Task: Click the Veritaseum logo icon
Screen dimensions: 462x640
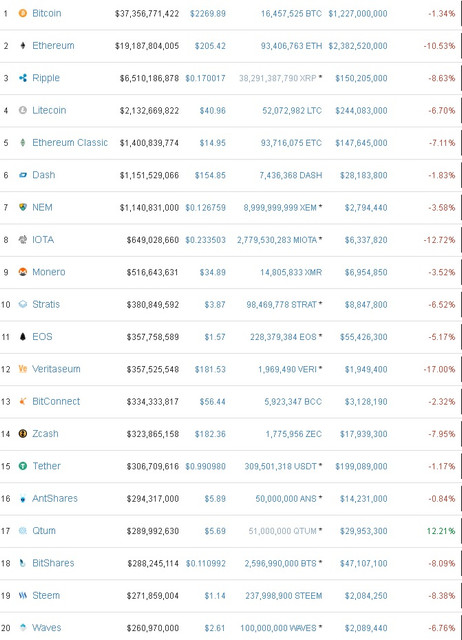Action: coord(23,369)
